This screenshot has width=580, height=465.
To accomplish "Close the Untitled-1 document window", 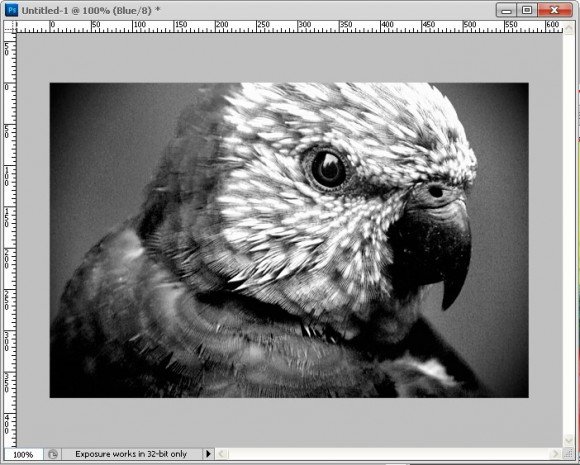I will [555, 10].
